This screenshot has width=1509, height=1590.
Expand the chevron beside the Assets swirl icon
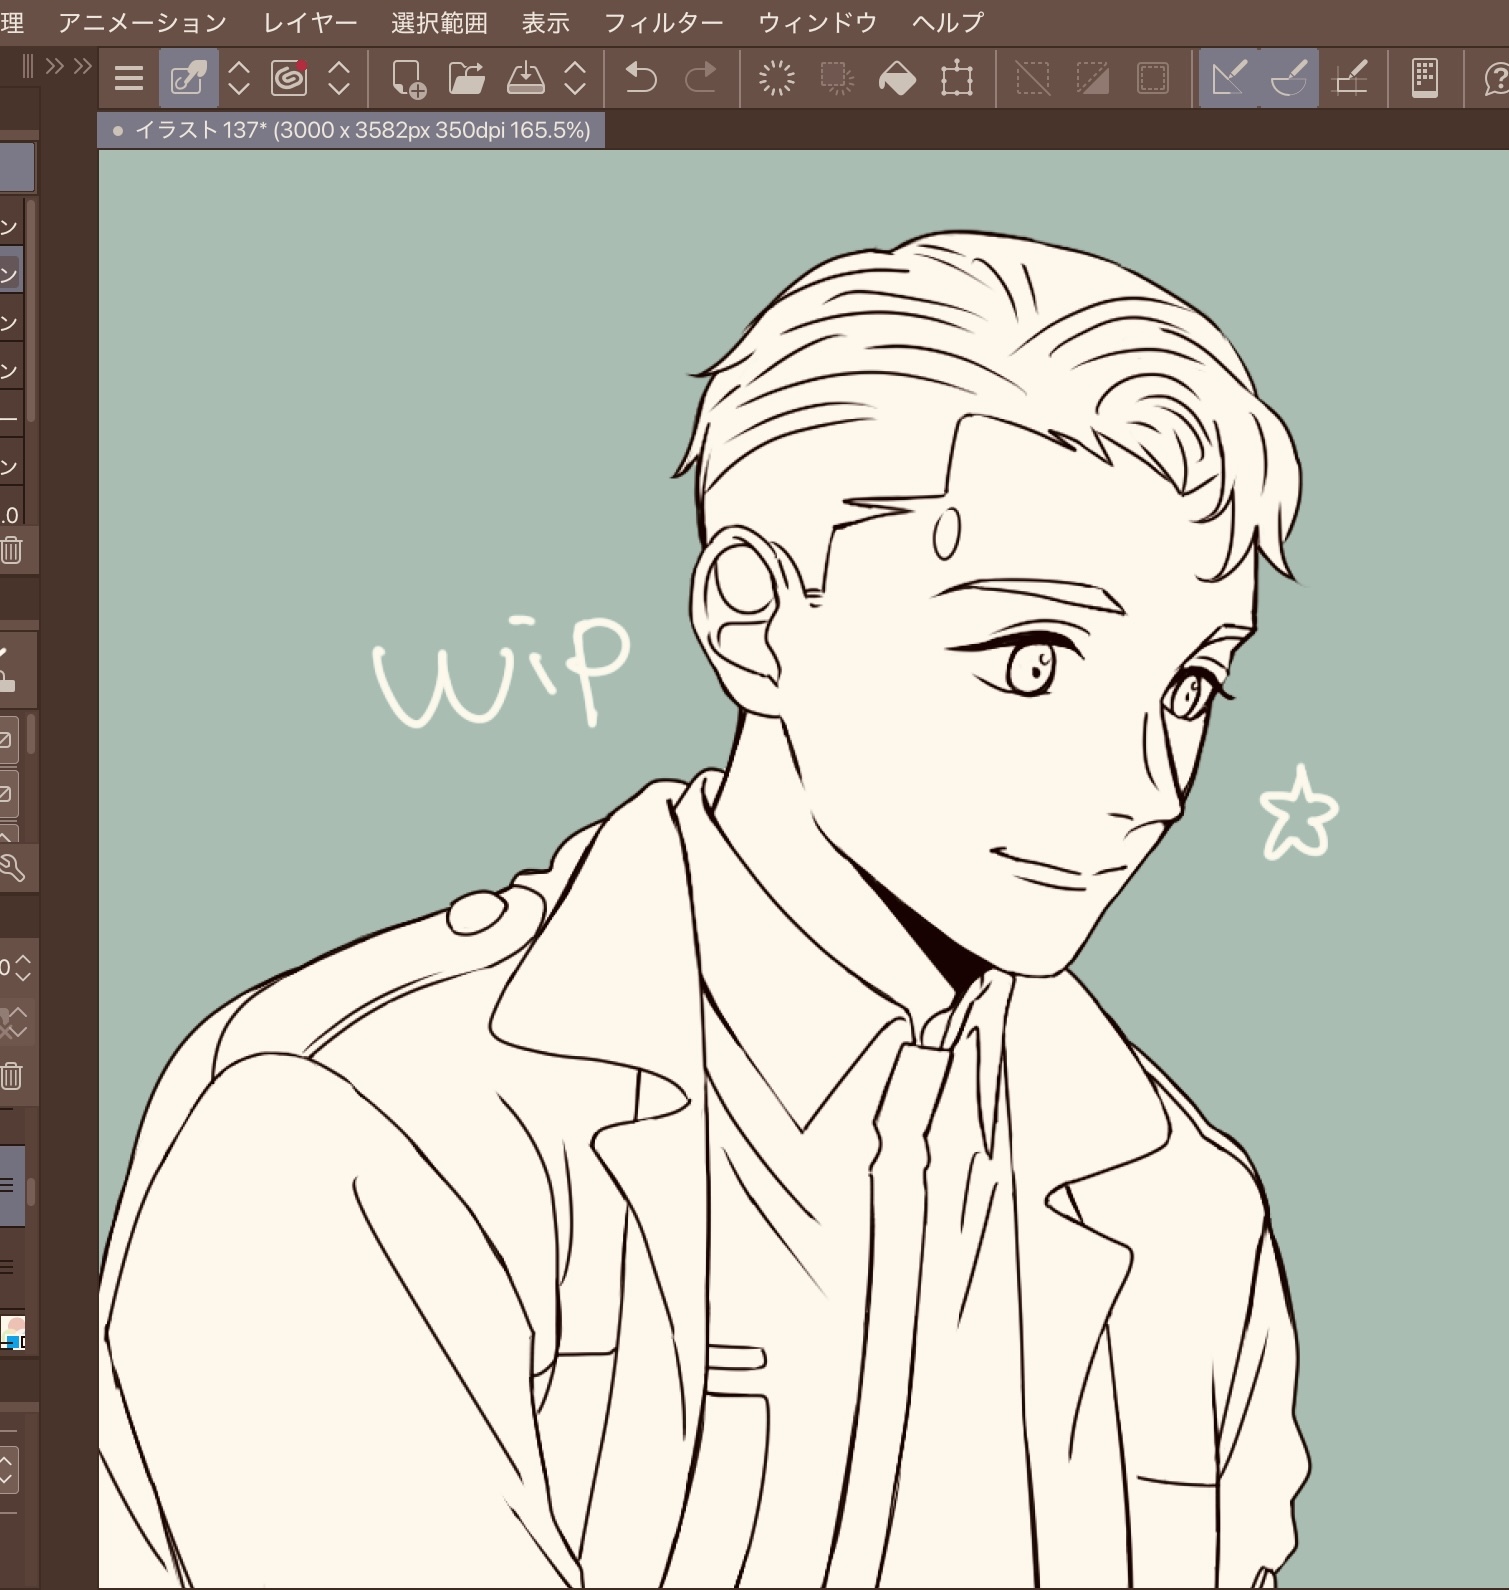coord(339,78)
